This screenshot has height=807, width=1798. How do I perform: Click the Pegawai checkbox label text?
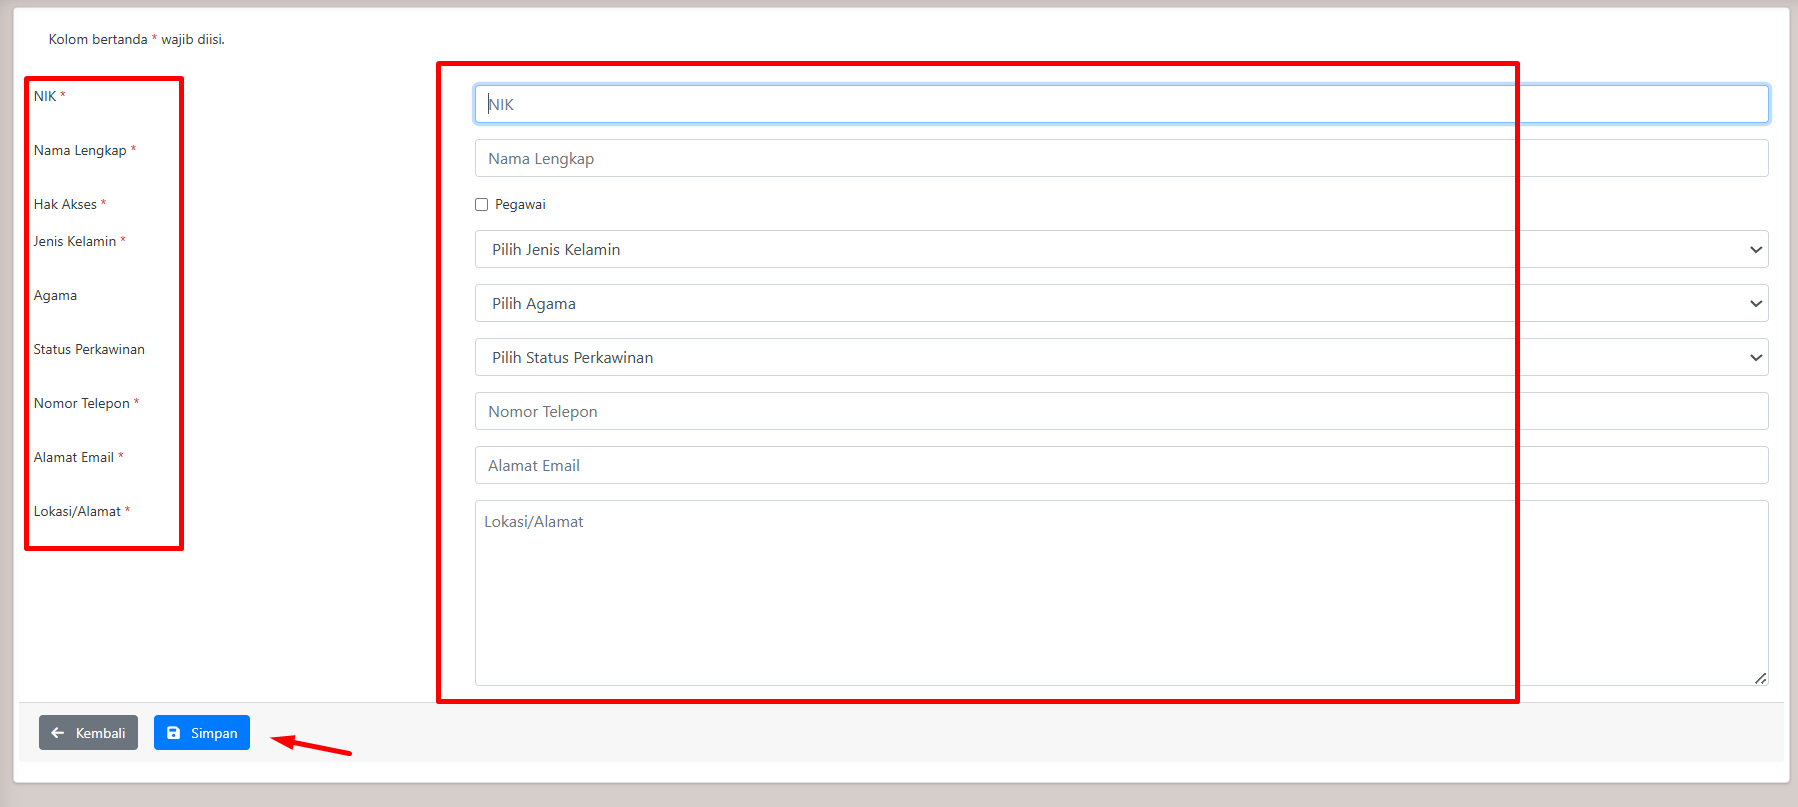pyautogui.click(x=520, y=205)
